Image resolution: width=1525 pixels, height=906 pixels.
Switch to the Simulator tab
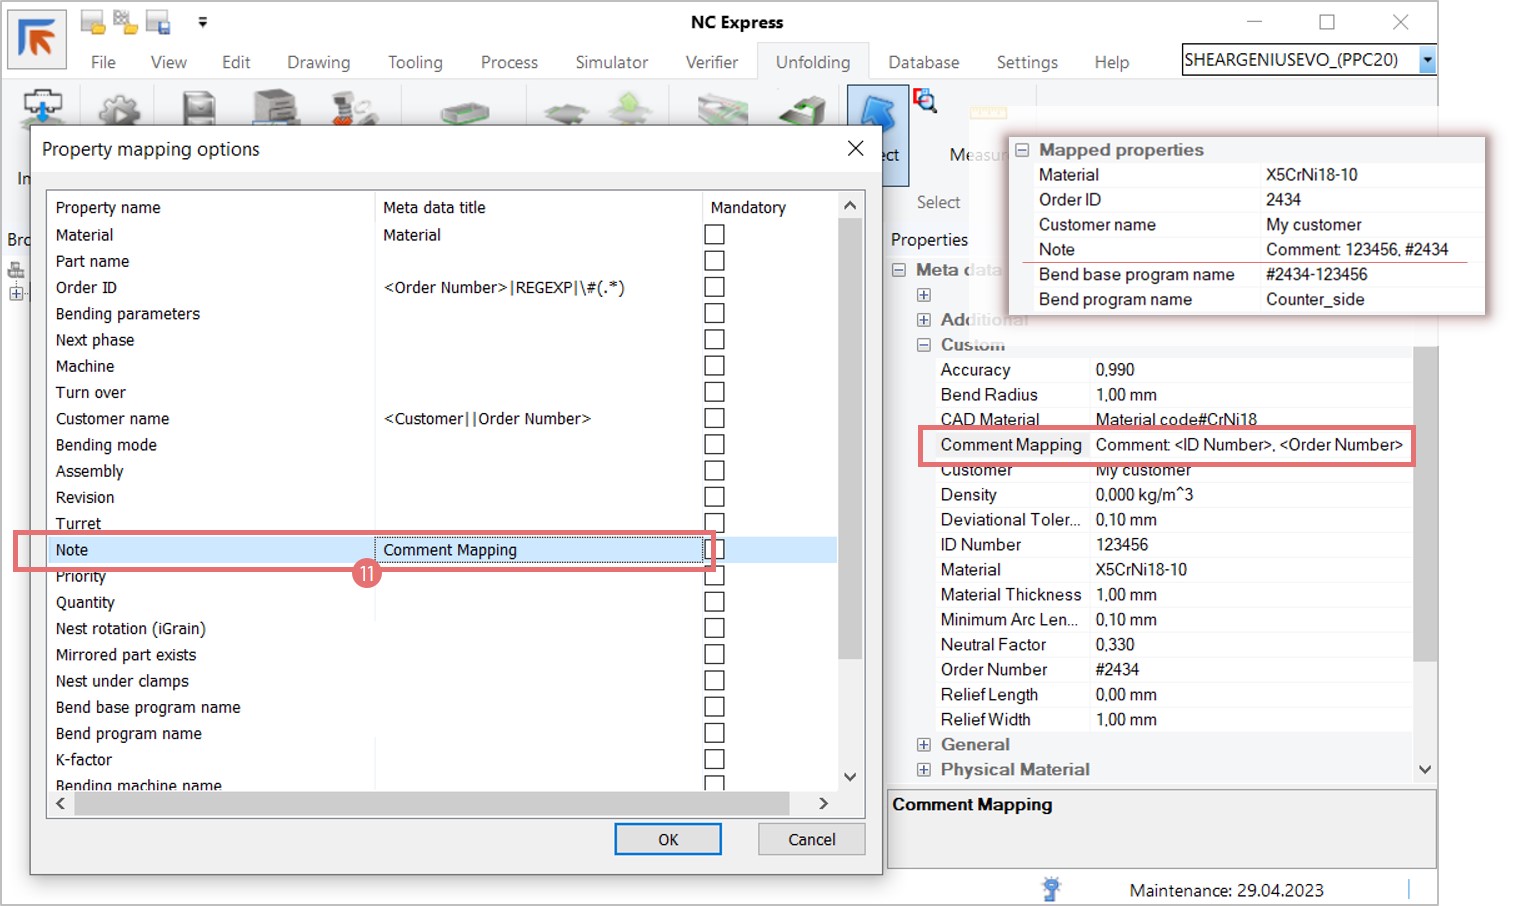pos(611,62)
